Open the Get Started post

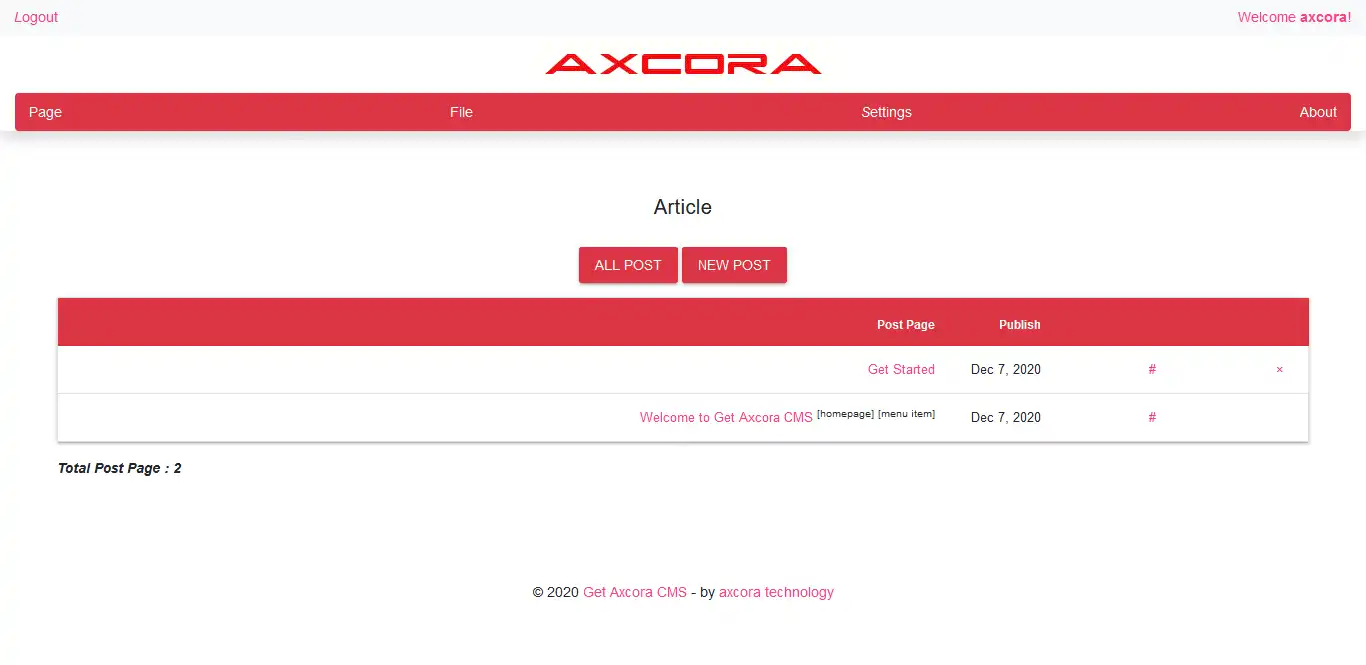tap(901, 369)
